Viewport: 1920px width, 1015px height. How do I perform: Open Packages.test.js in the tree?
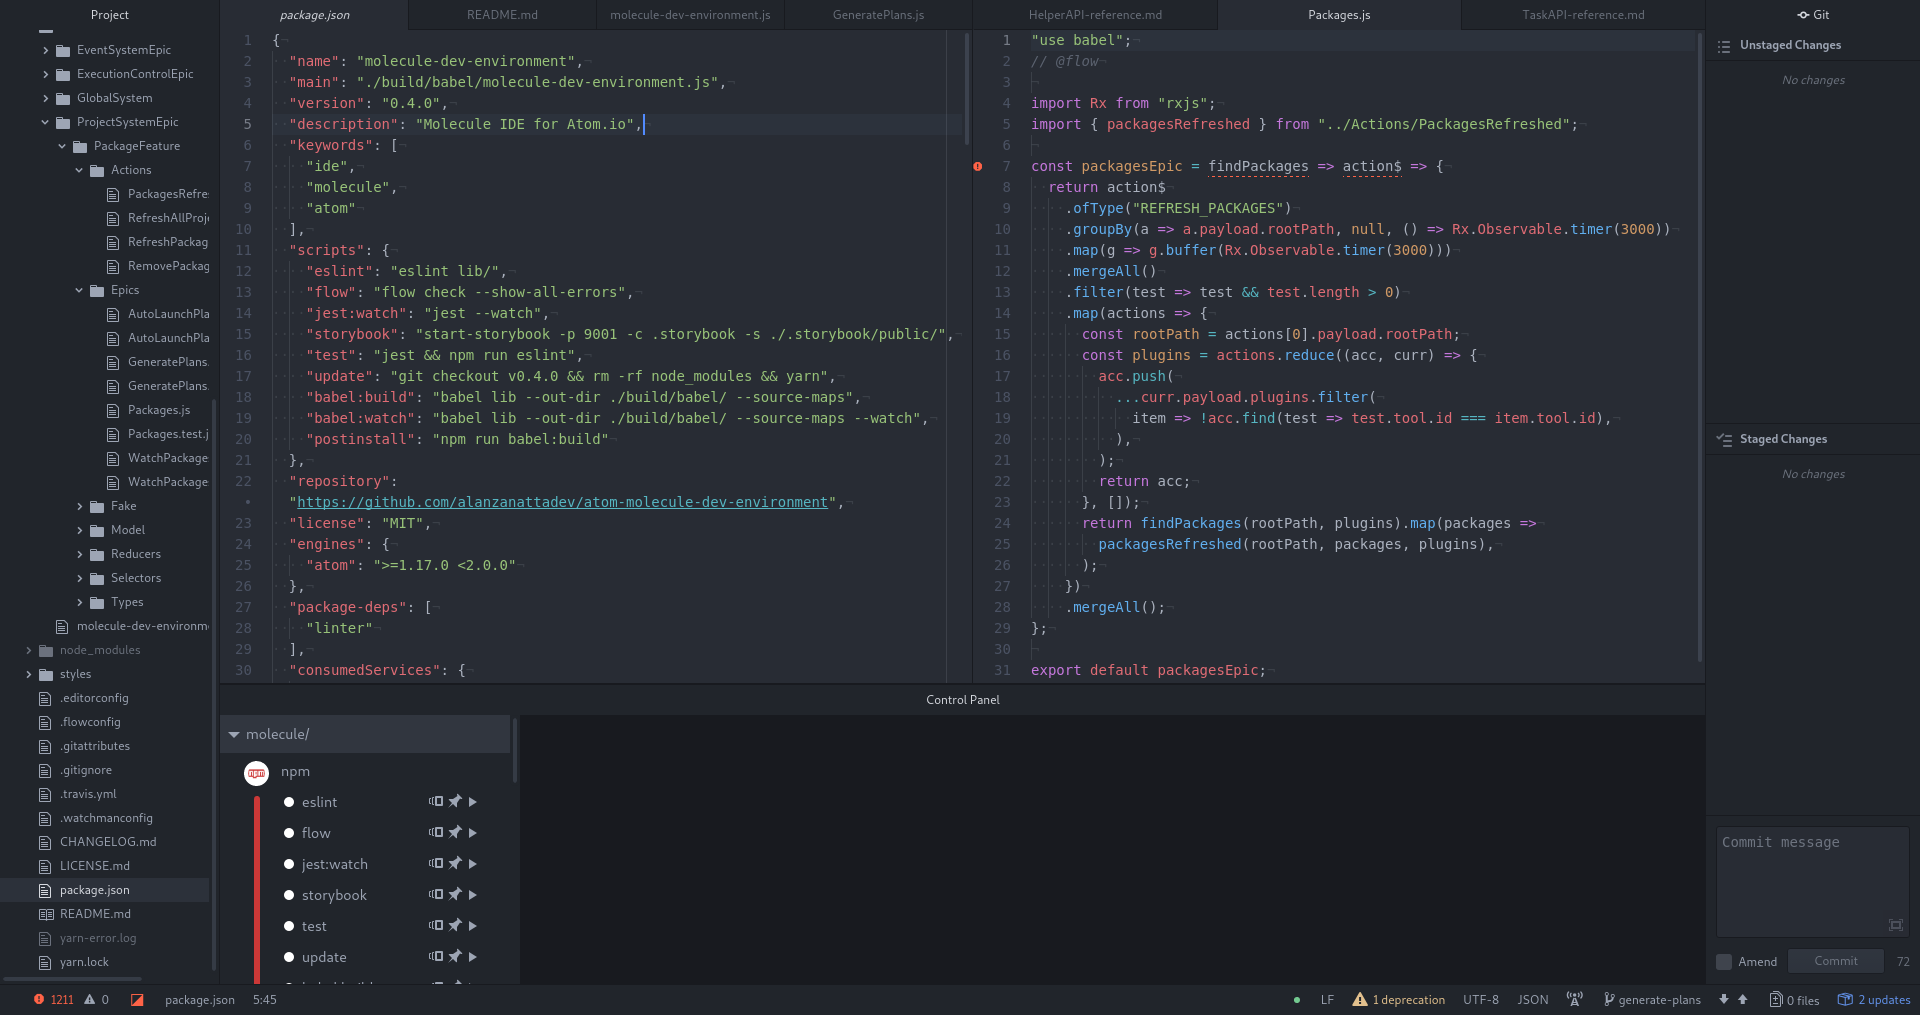click(x=167, y=434)
